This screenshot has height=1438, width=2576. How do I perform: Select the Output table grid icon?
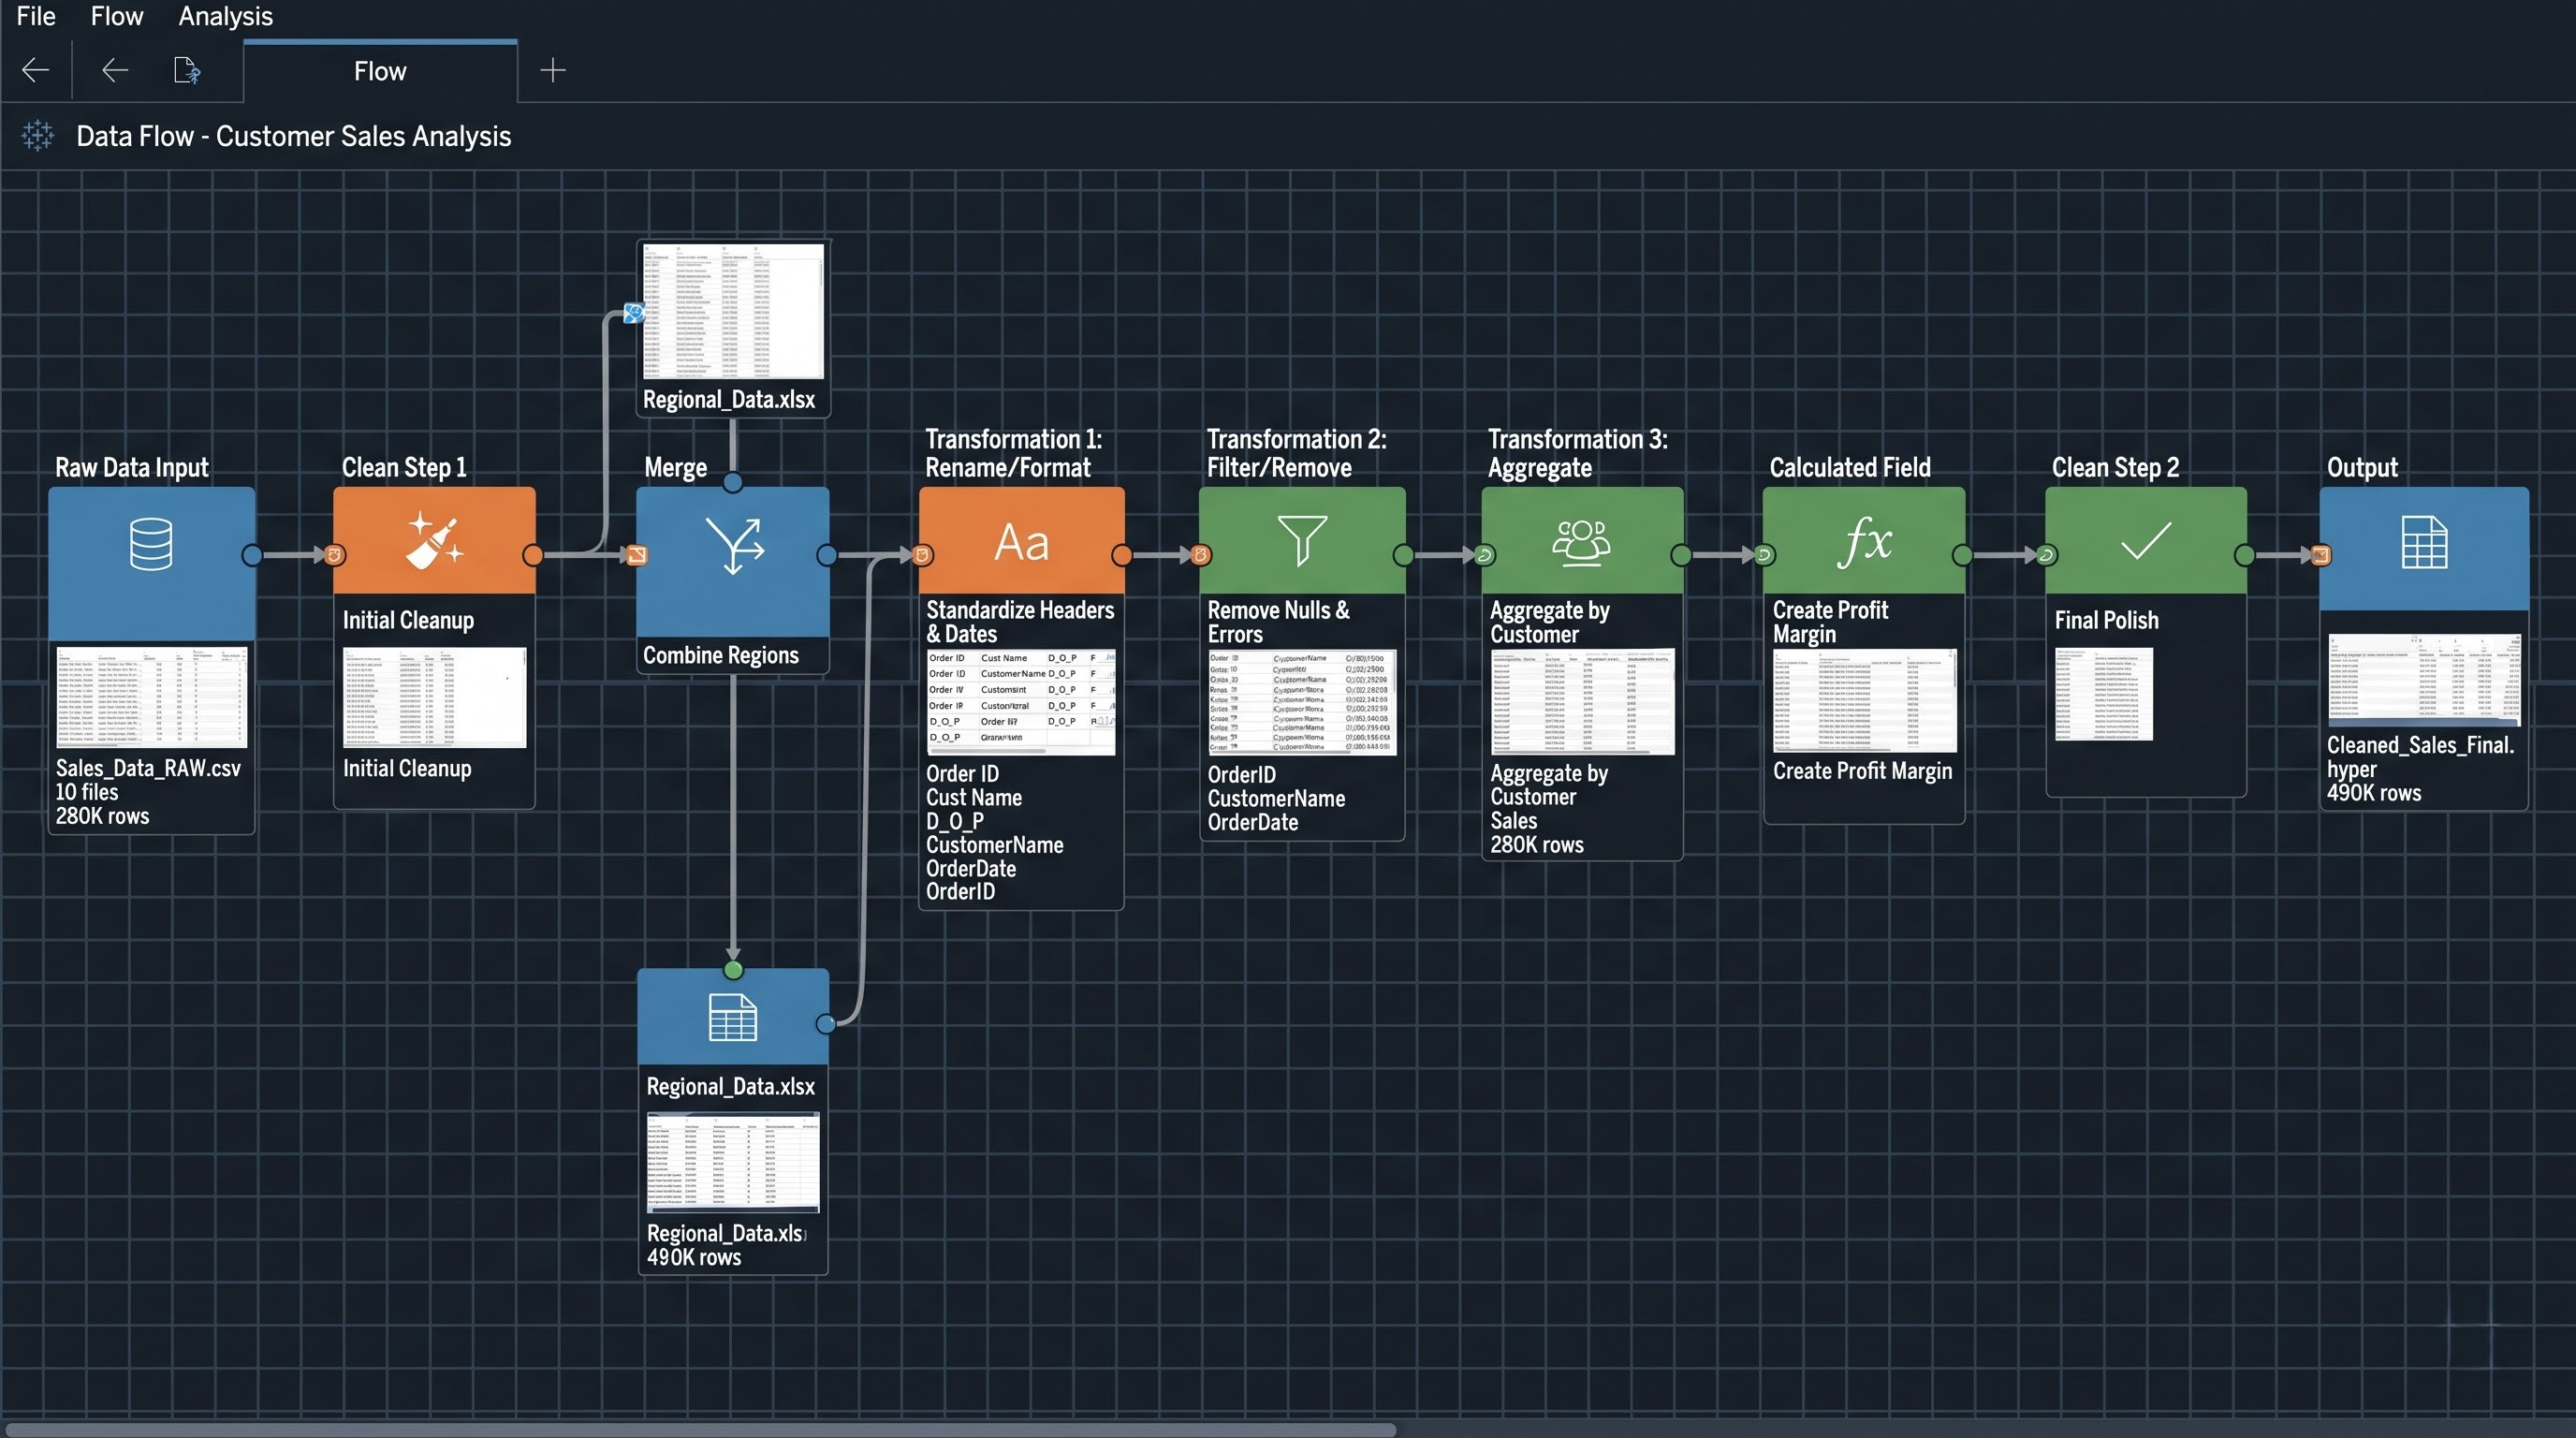2425,542
